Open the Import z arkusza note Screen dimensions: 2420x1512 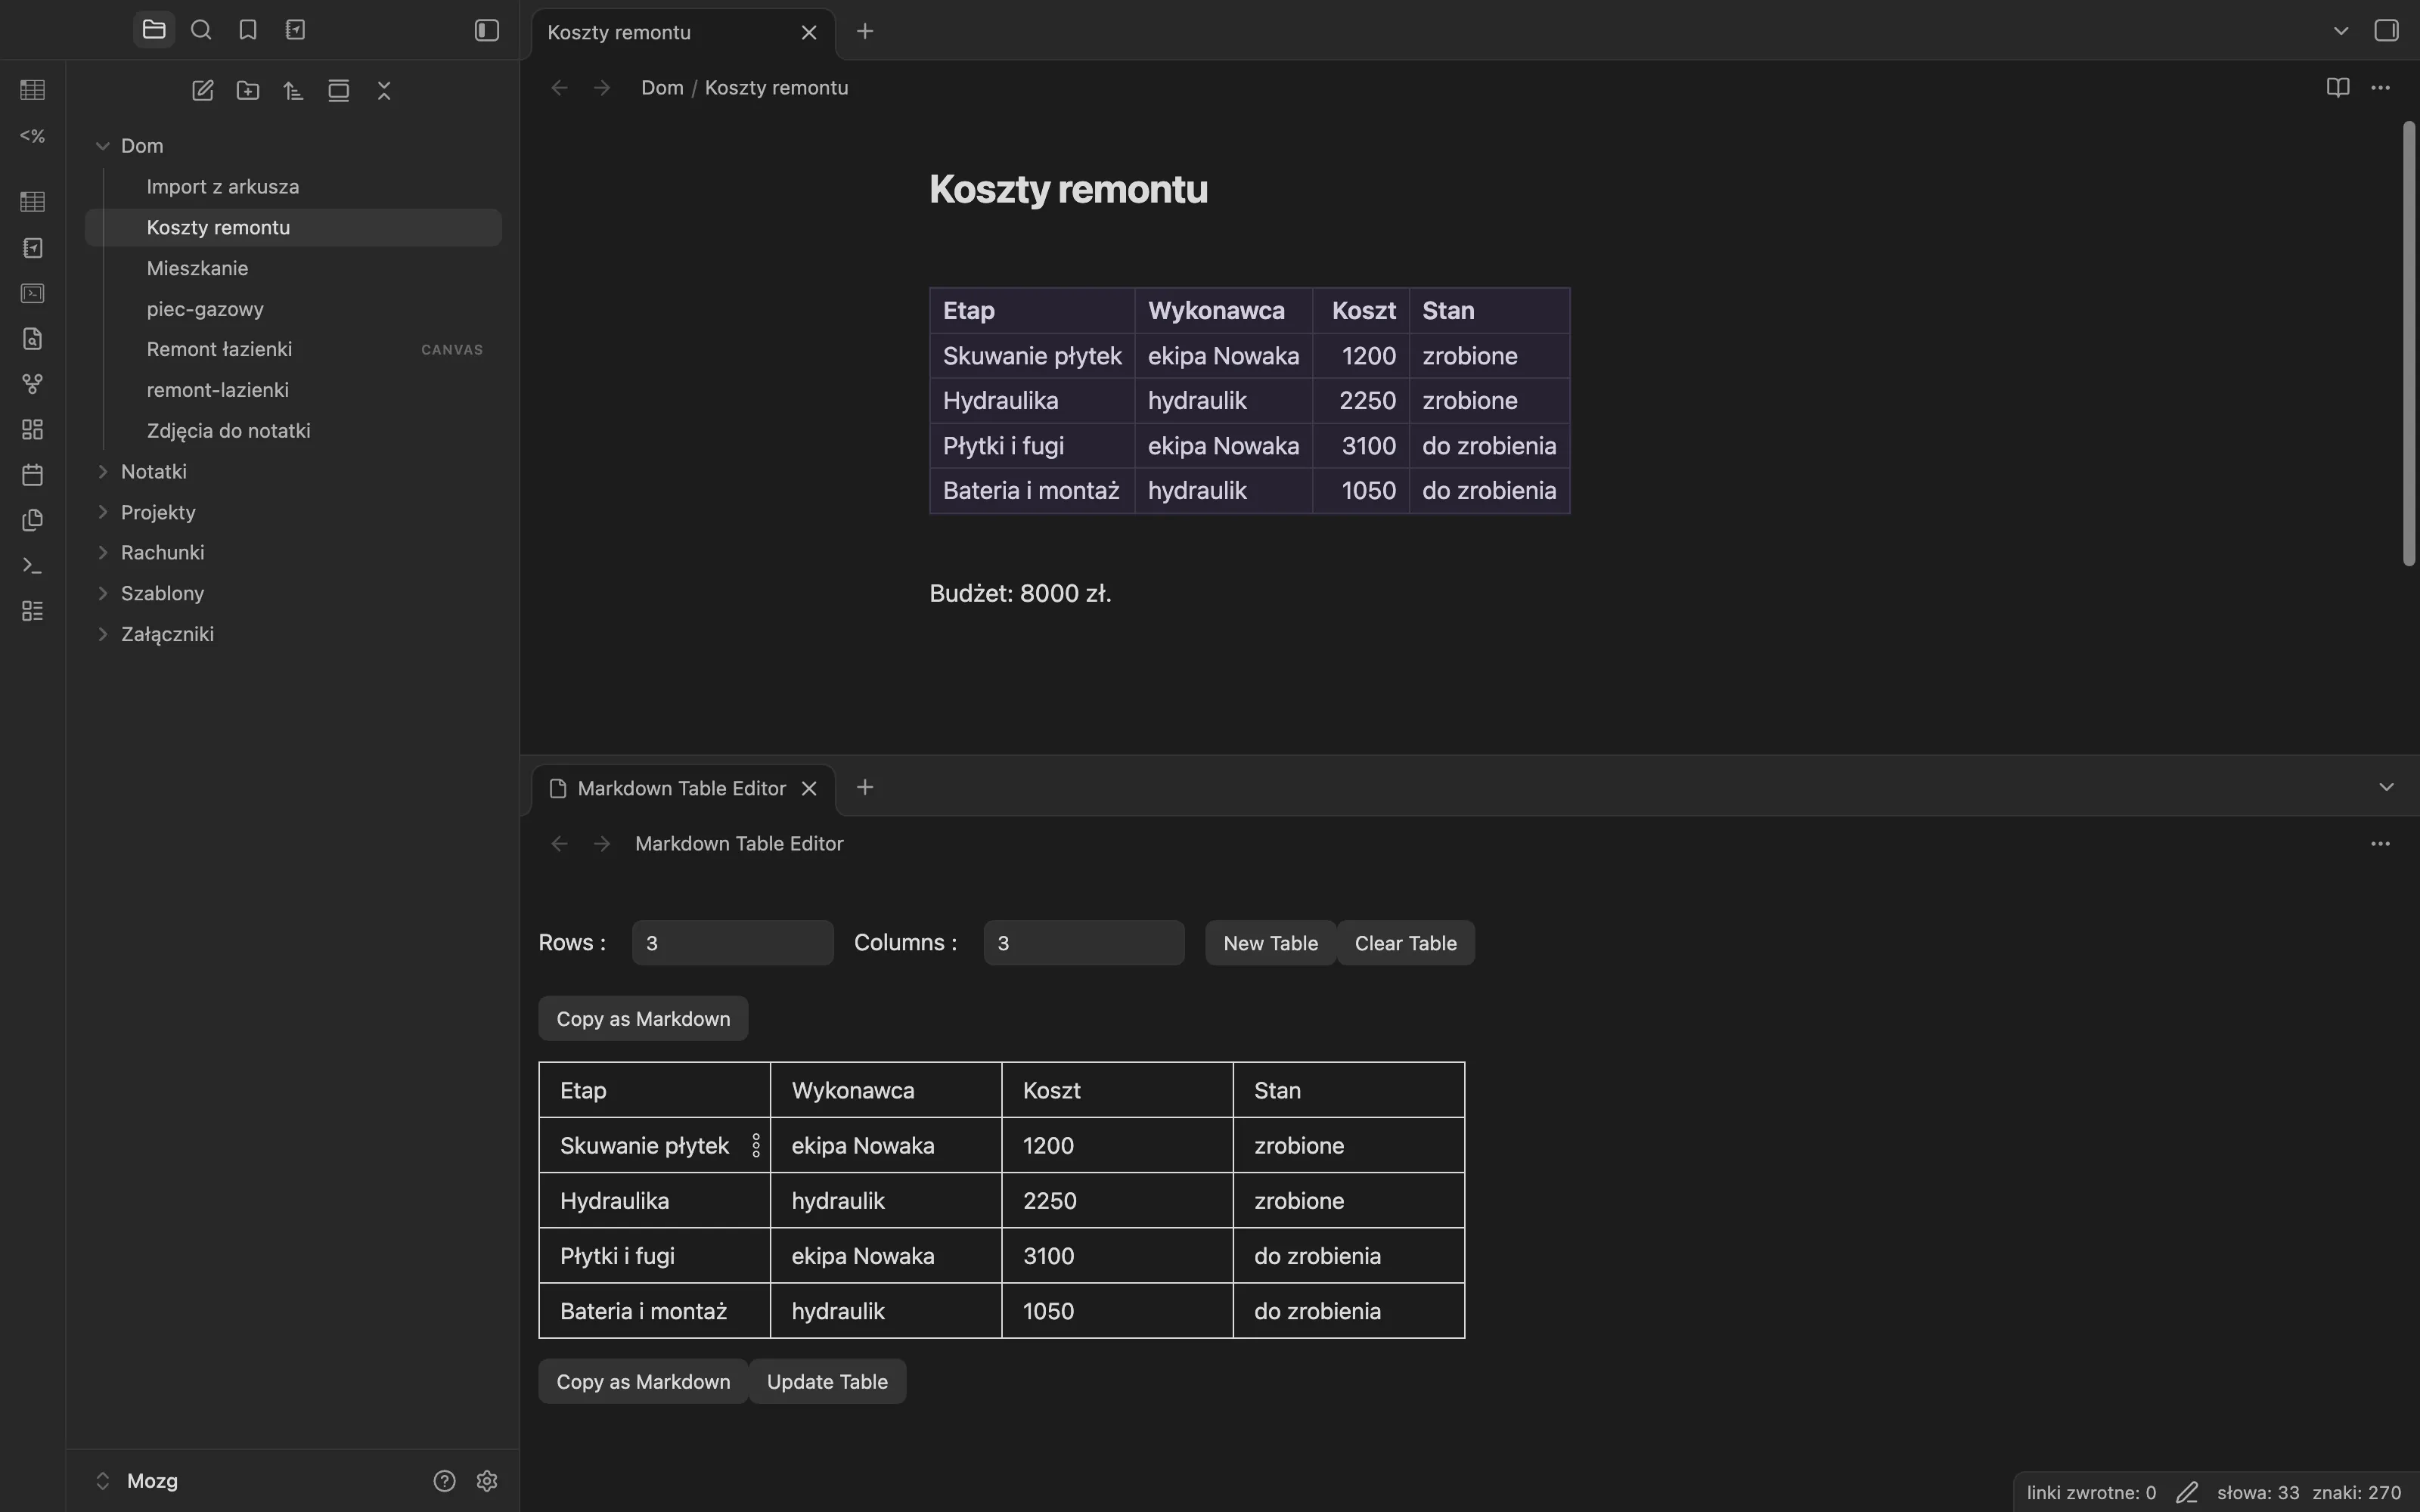tap(293, 187)
